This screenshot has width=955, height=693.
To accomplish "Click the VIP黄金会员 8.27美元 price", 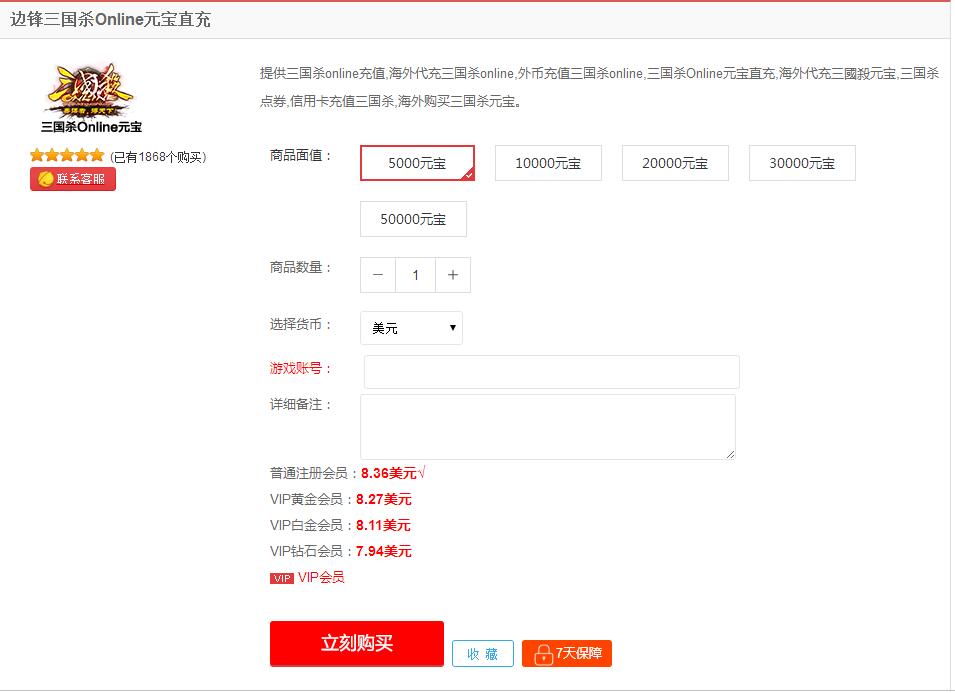I will (x=384, y=499).
